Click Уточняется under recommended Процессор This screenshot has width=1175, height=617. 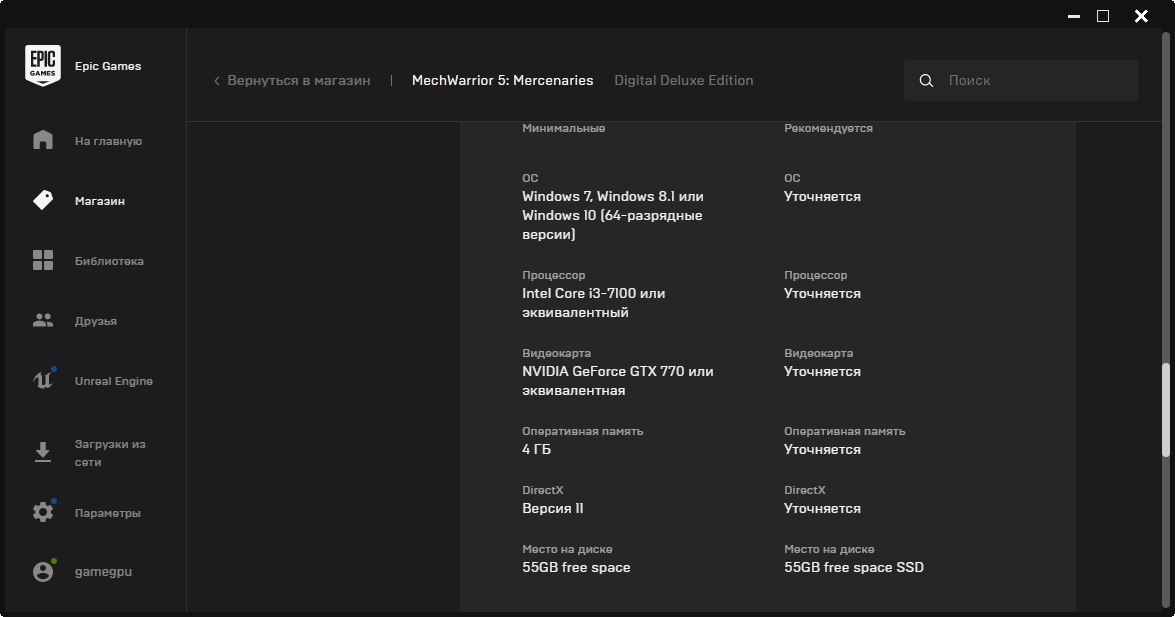pyautogui.click(x=822, y=294)
